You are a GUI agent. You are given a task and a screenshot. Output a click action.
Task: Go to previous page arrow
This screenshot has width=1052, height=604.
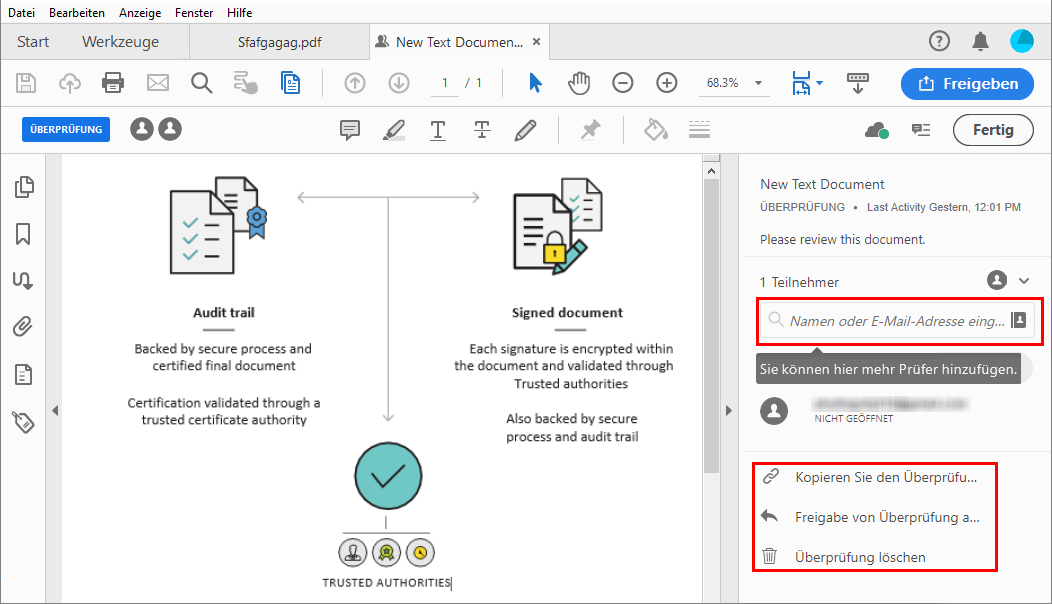point(355,83)
